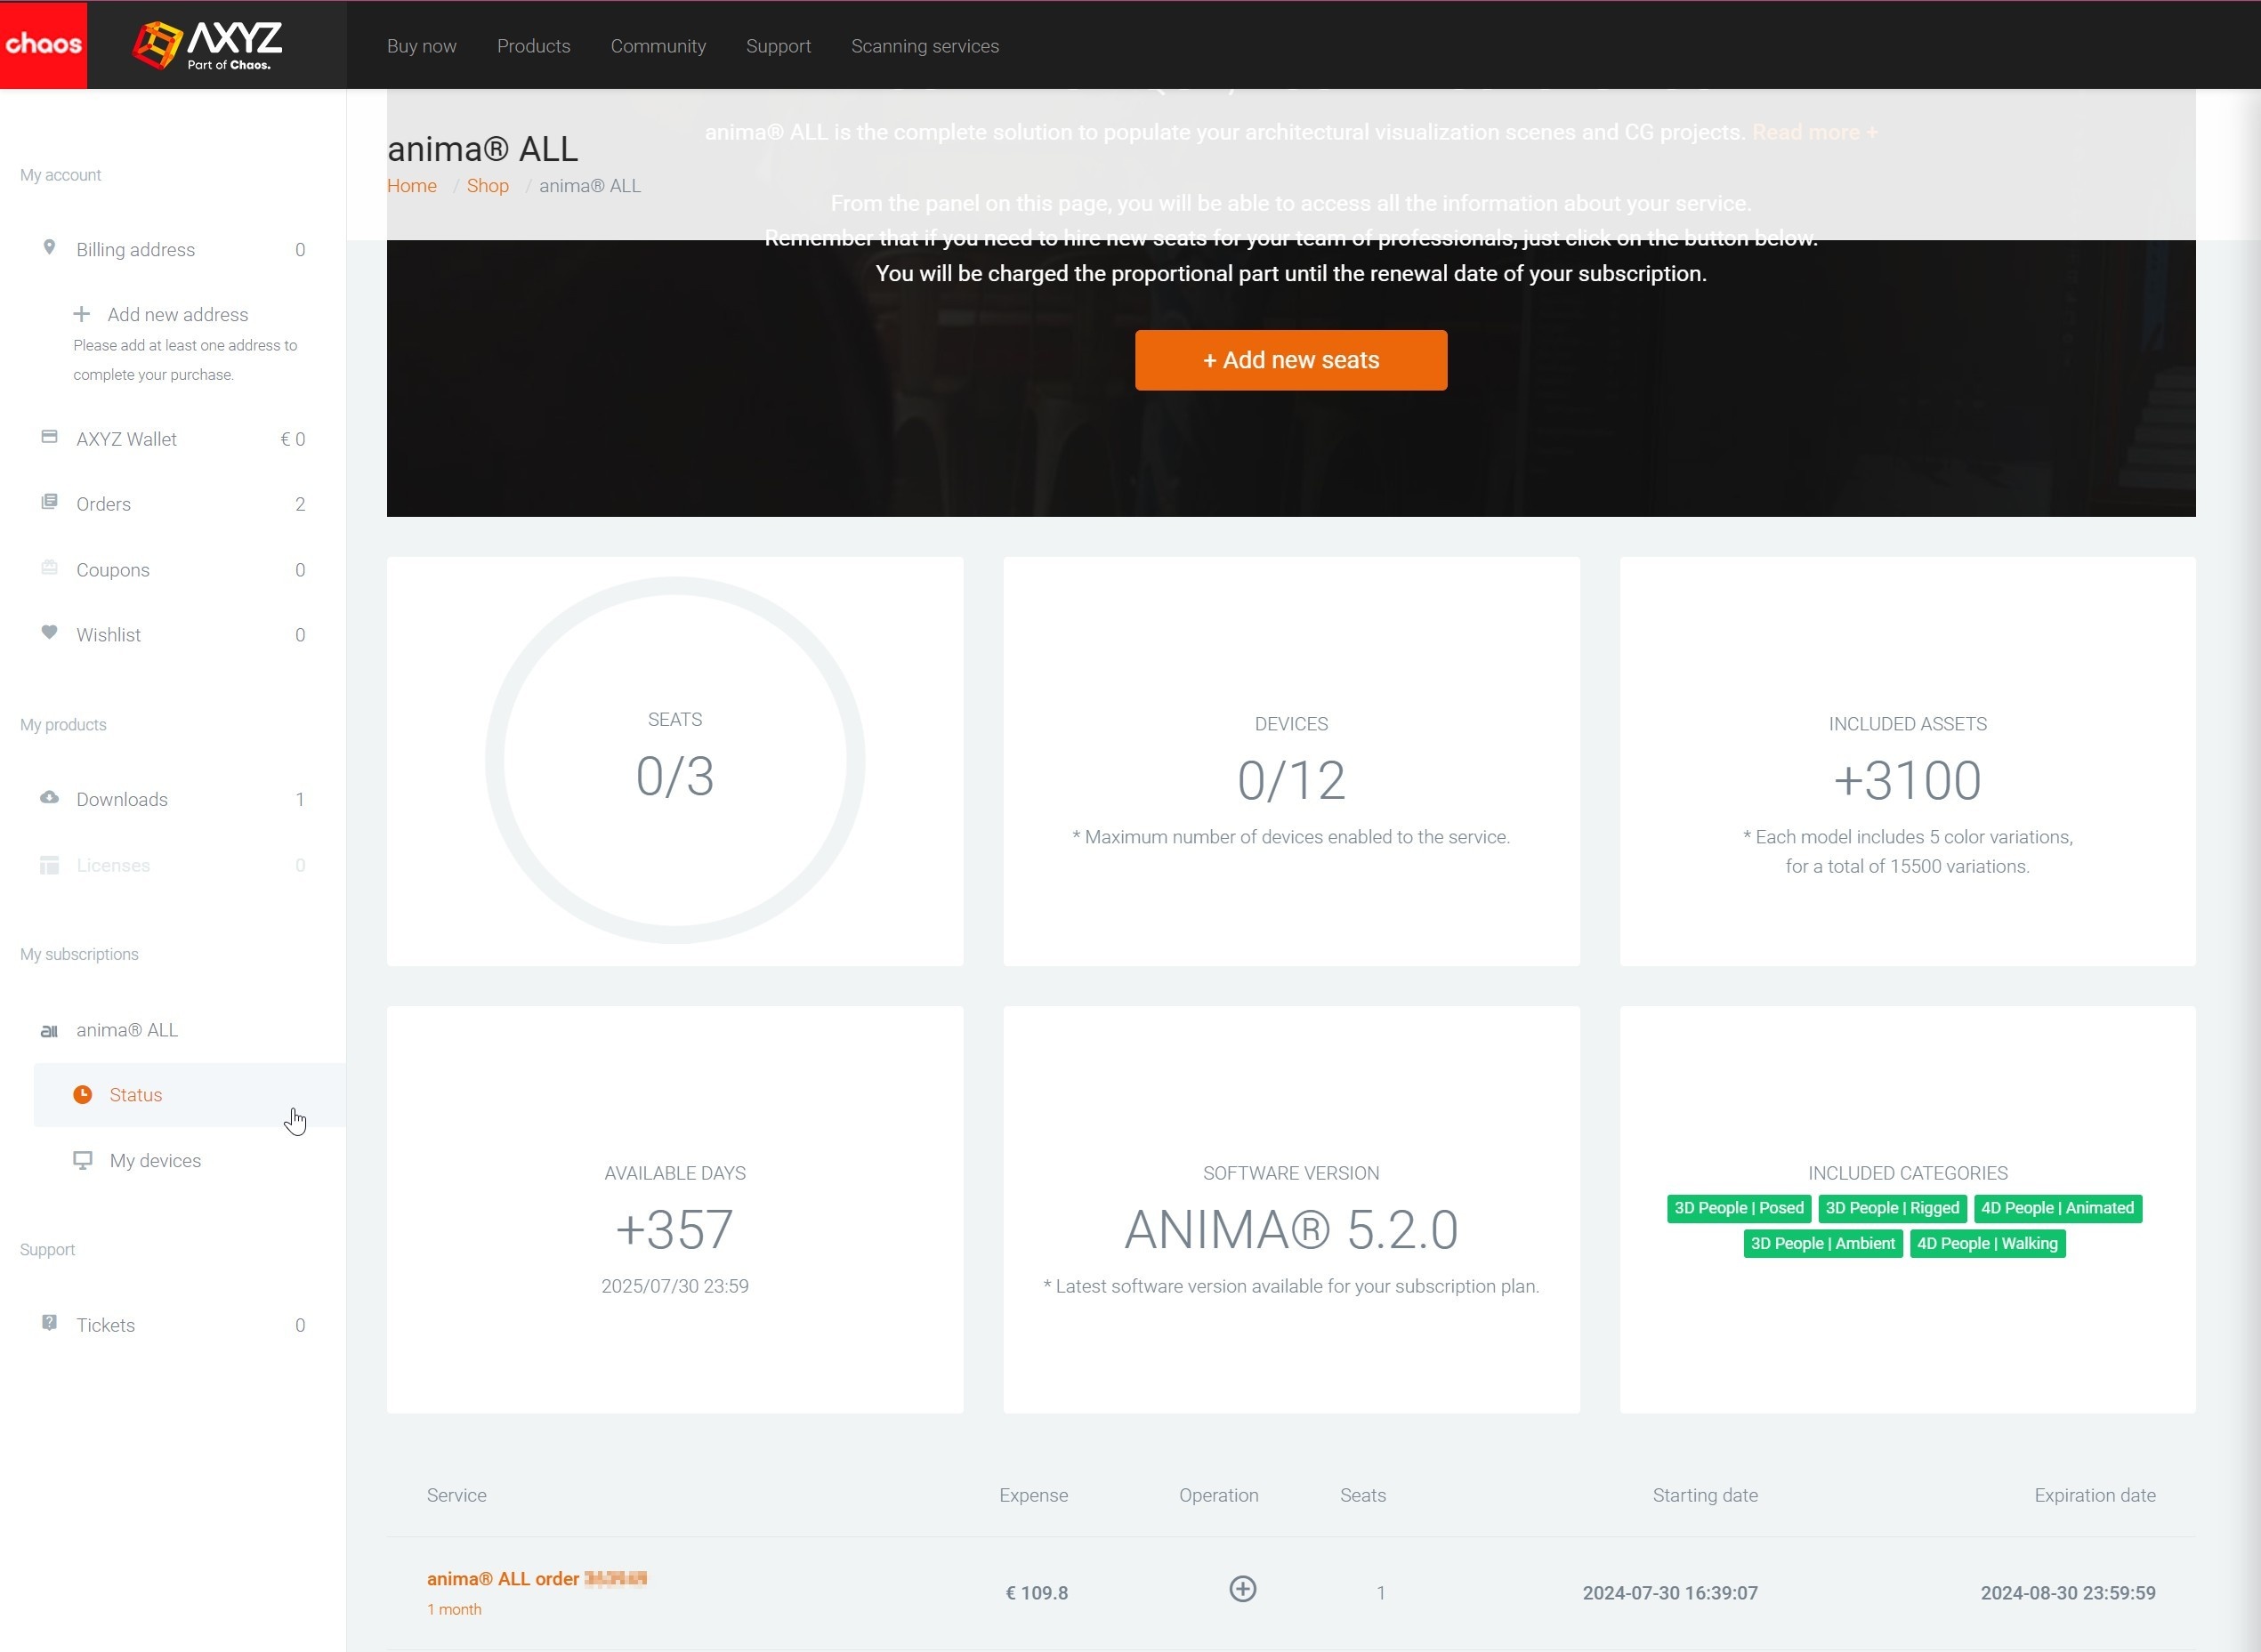The image size is (2261, 1652).
Task: Open the Products menu
Action: click(534, 46)
